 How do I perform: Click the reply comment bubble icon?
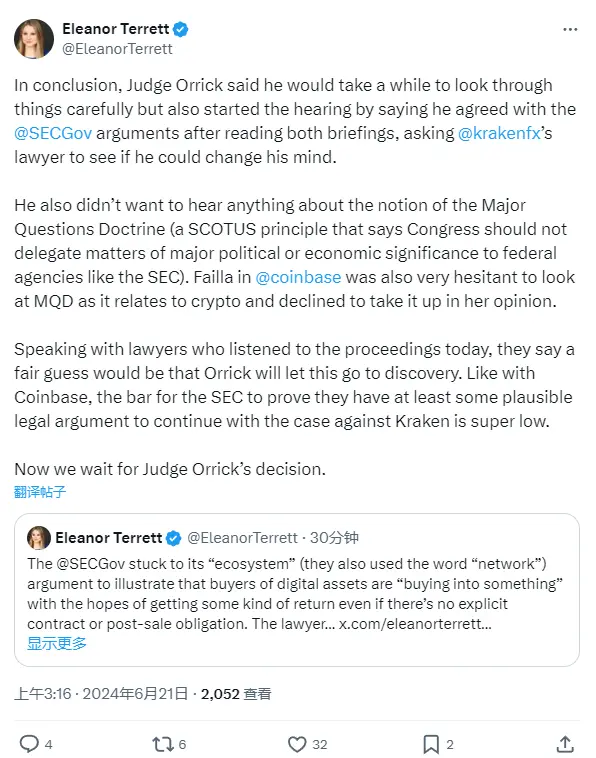(29, 743)
